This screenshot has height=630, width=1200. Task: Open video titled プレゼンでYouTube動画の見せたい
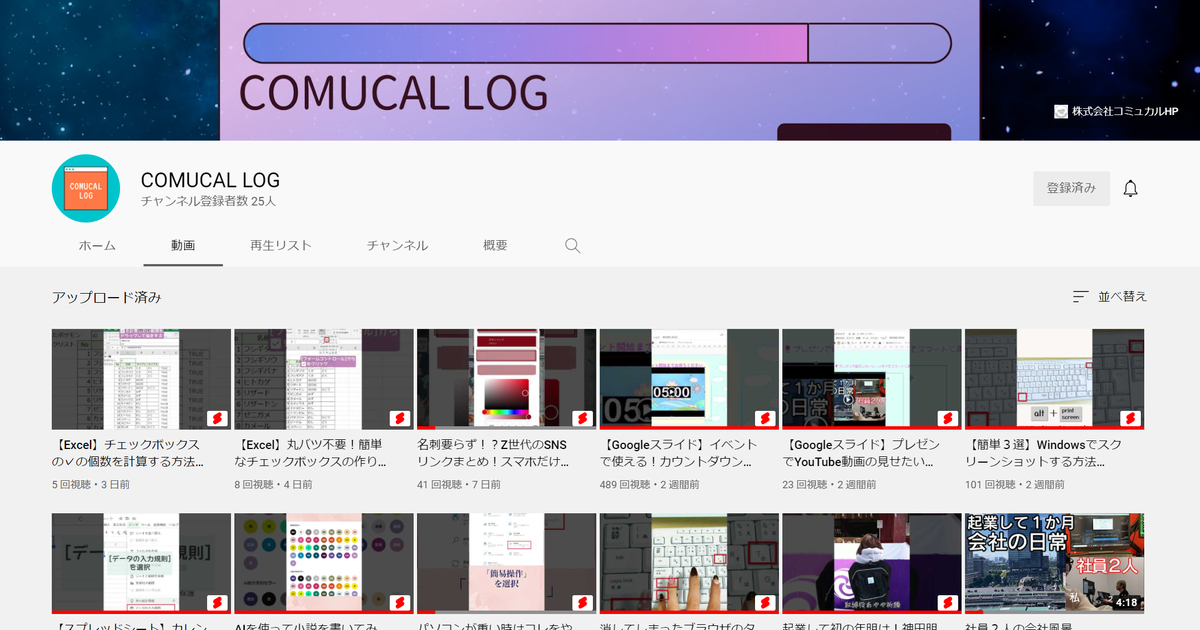(x=862, y=453)
